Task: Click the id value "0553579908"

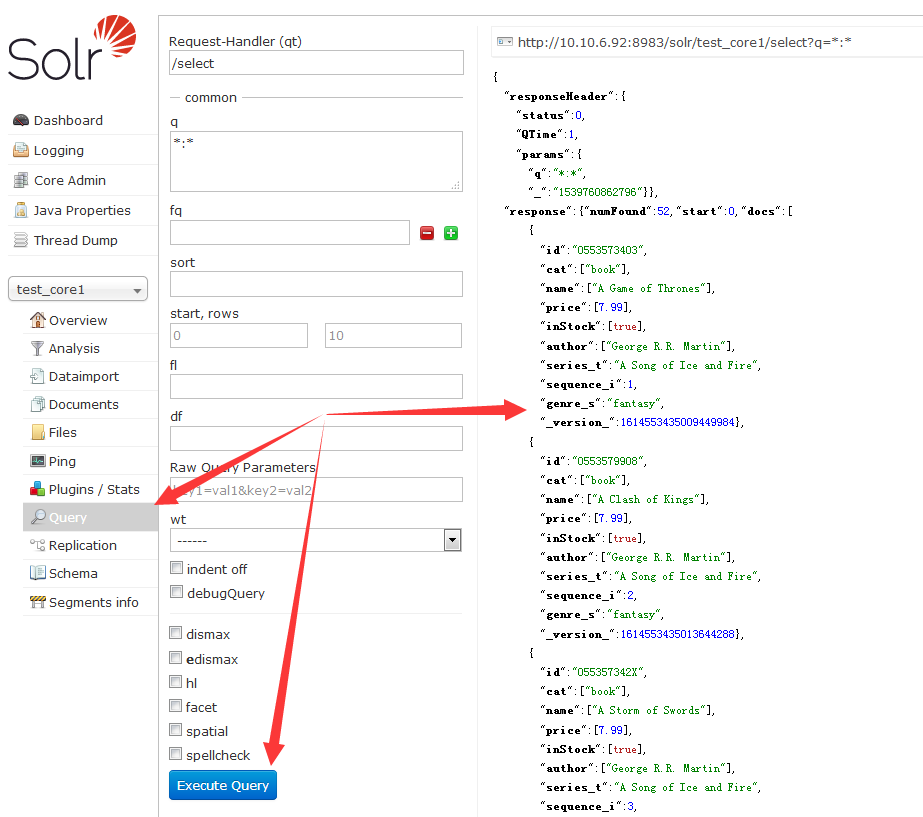Action: [x=608, y=461]
